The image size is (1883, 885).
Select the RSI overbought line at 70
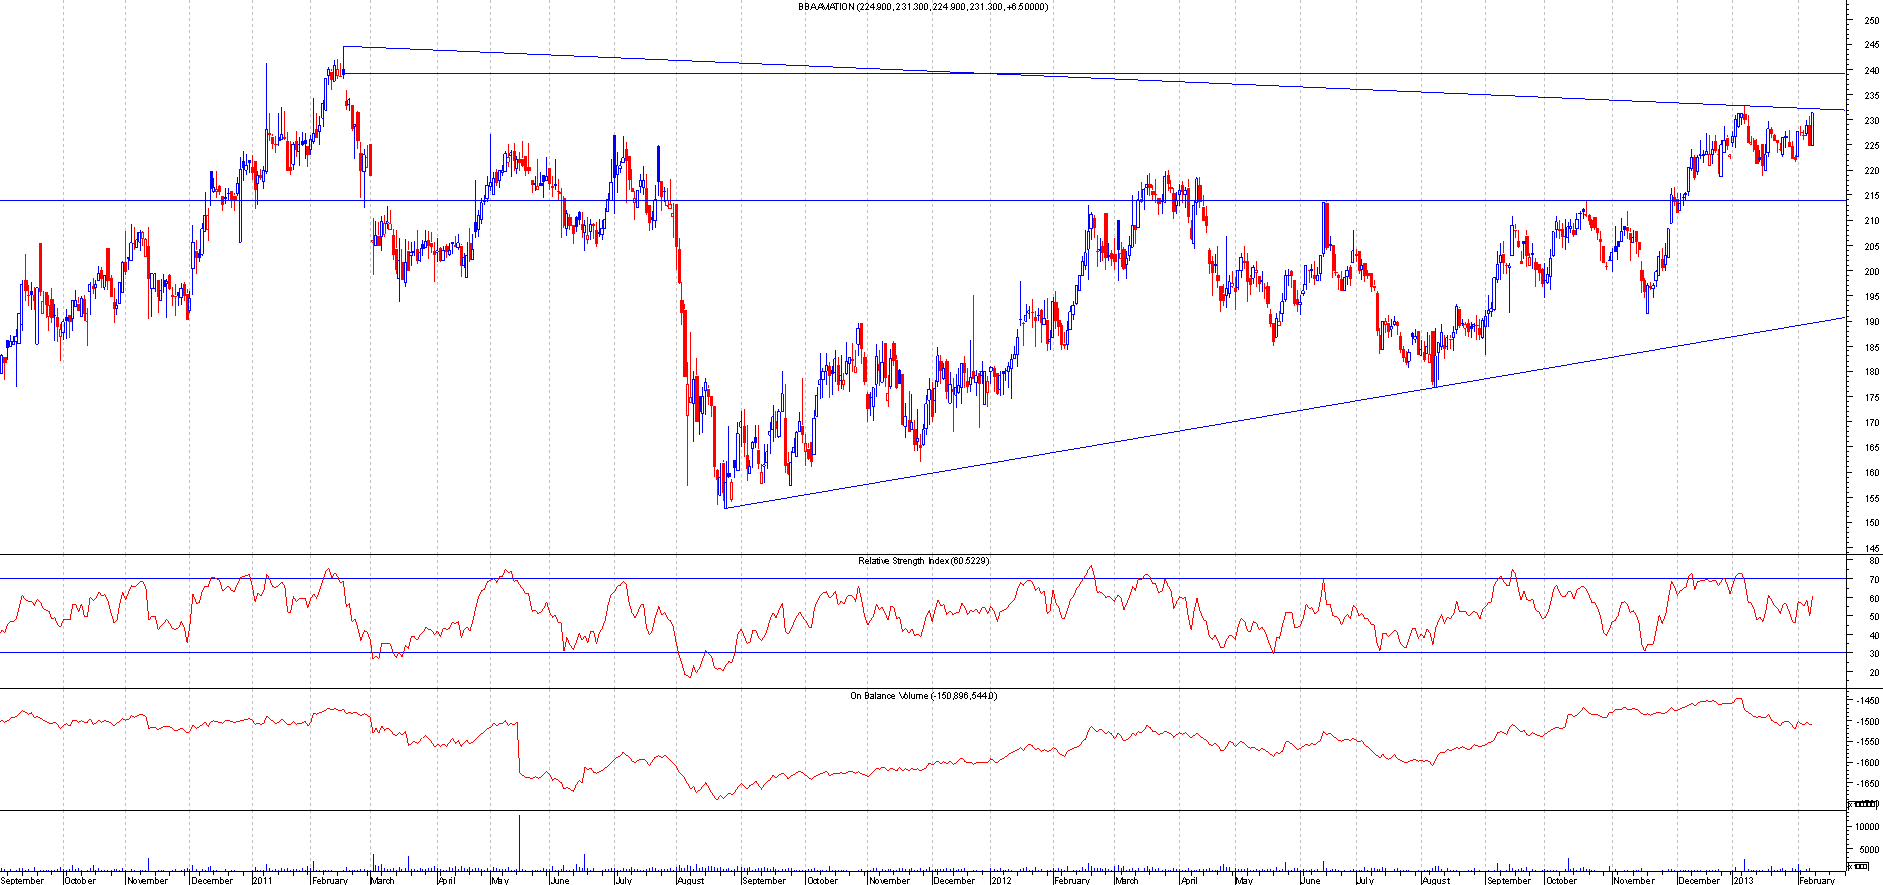pyautogui.click(x=900, y=578)
